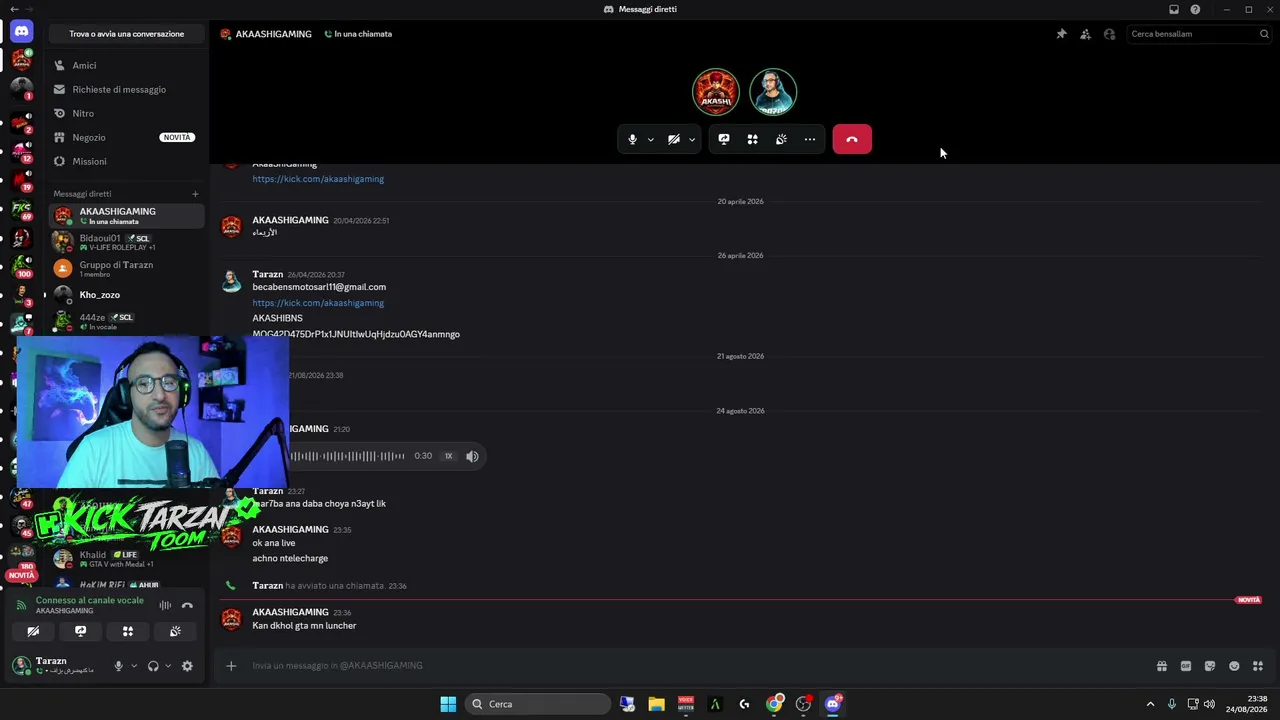Expand camera options arrow in call controls
The height and width of the screenshot is (720, 1280).
point(691,139)
